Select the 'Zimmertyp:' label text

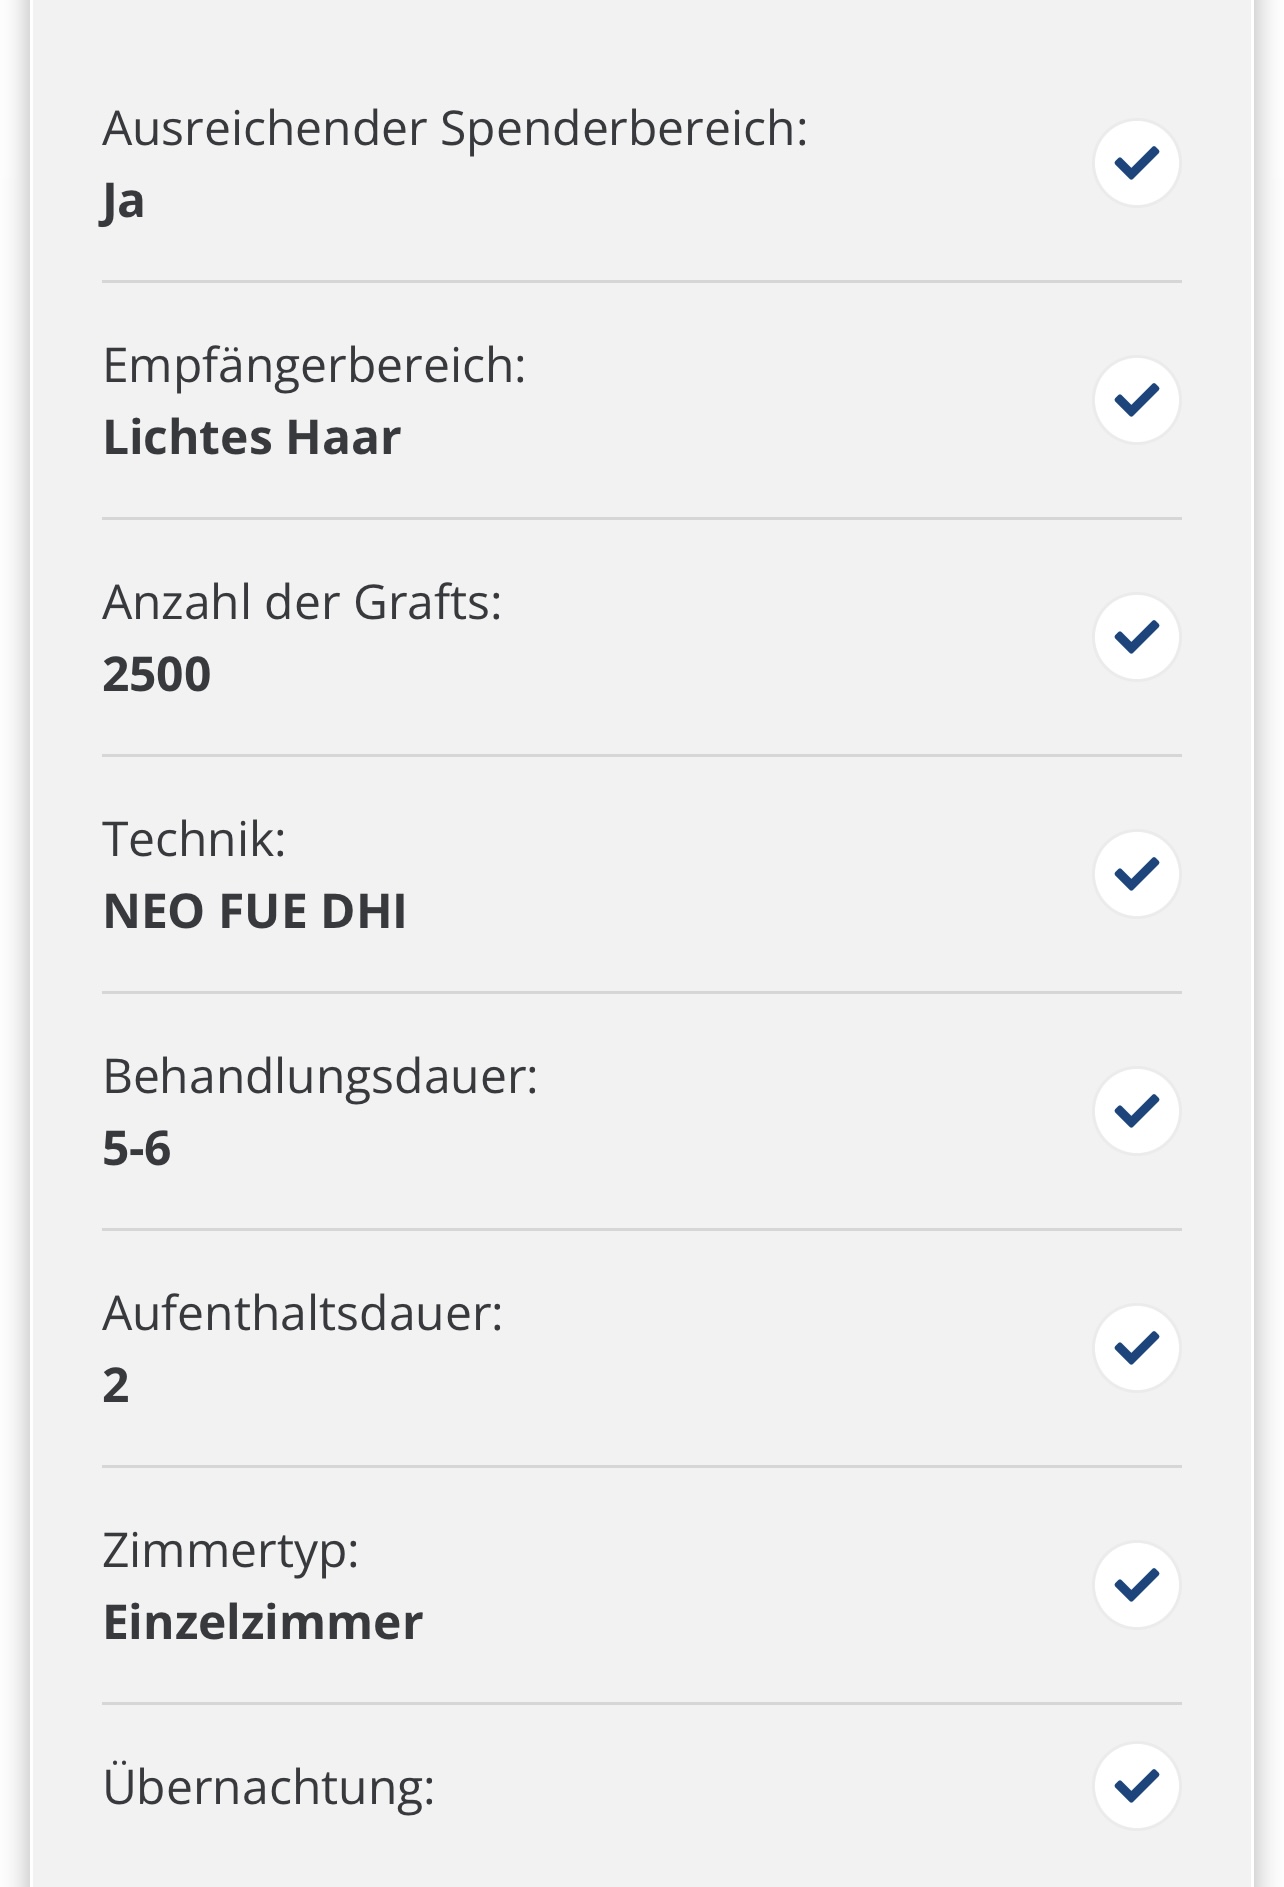pos(231,1550)
